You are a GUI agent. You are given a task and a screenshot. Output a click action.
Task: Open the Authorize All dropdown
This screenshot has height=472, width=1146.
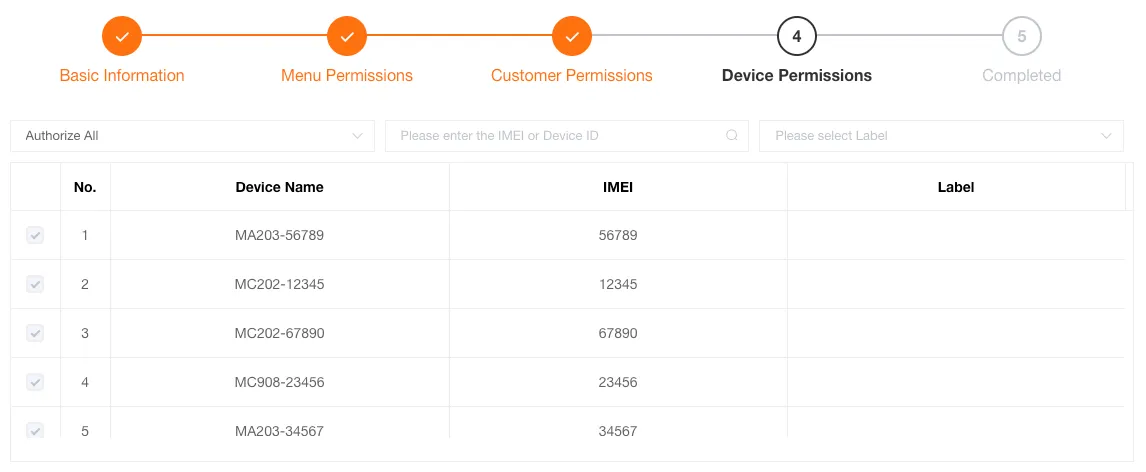tap(192, 136)
